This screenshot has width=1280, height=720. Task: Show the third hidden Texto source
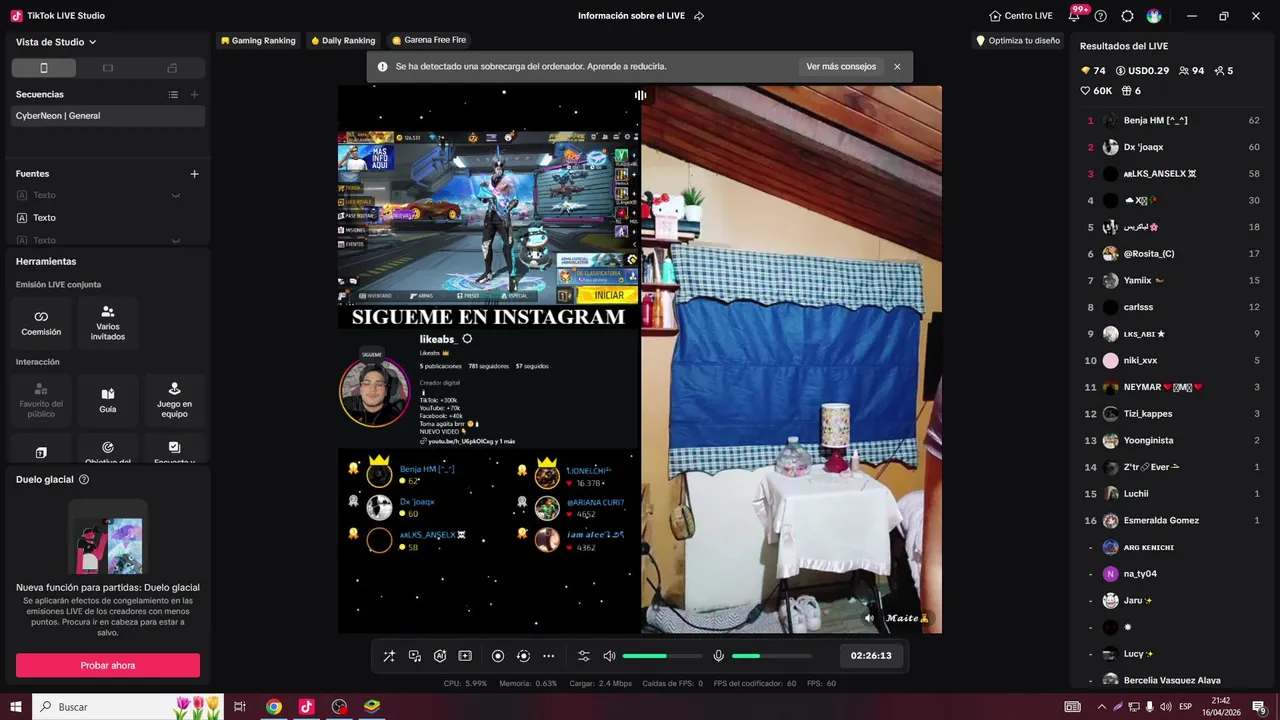(x=176, y=240)
